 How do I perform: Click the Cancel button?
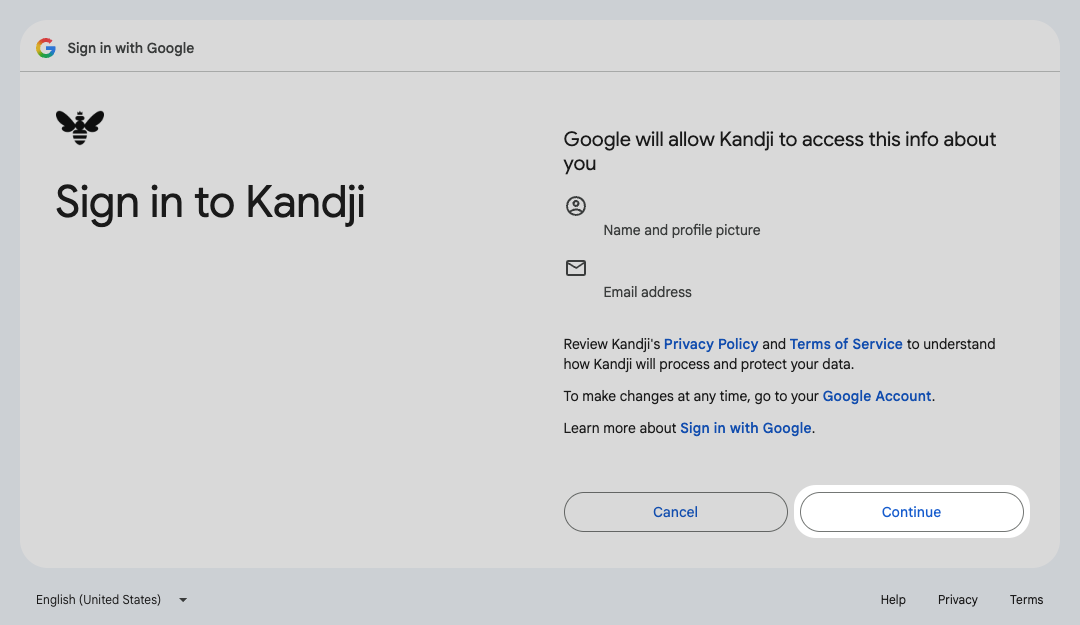[675, 512]
